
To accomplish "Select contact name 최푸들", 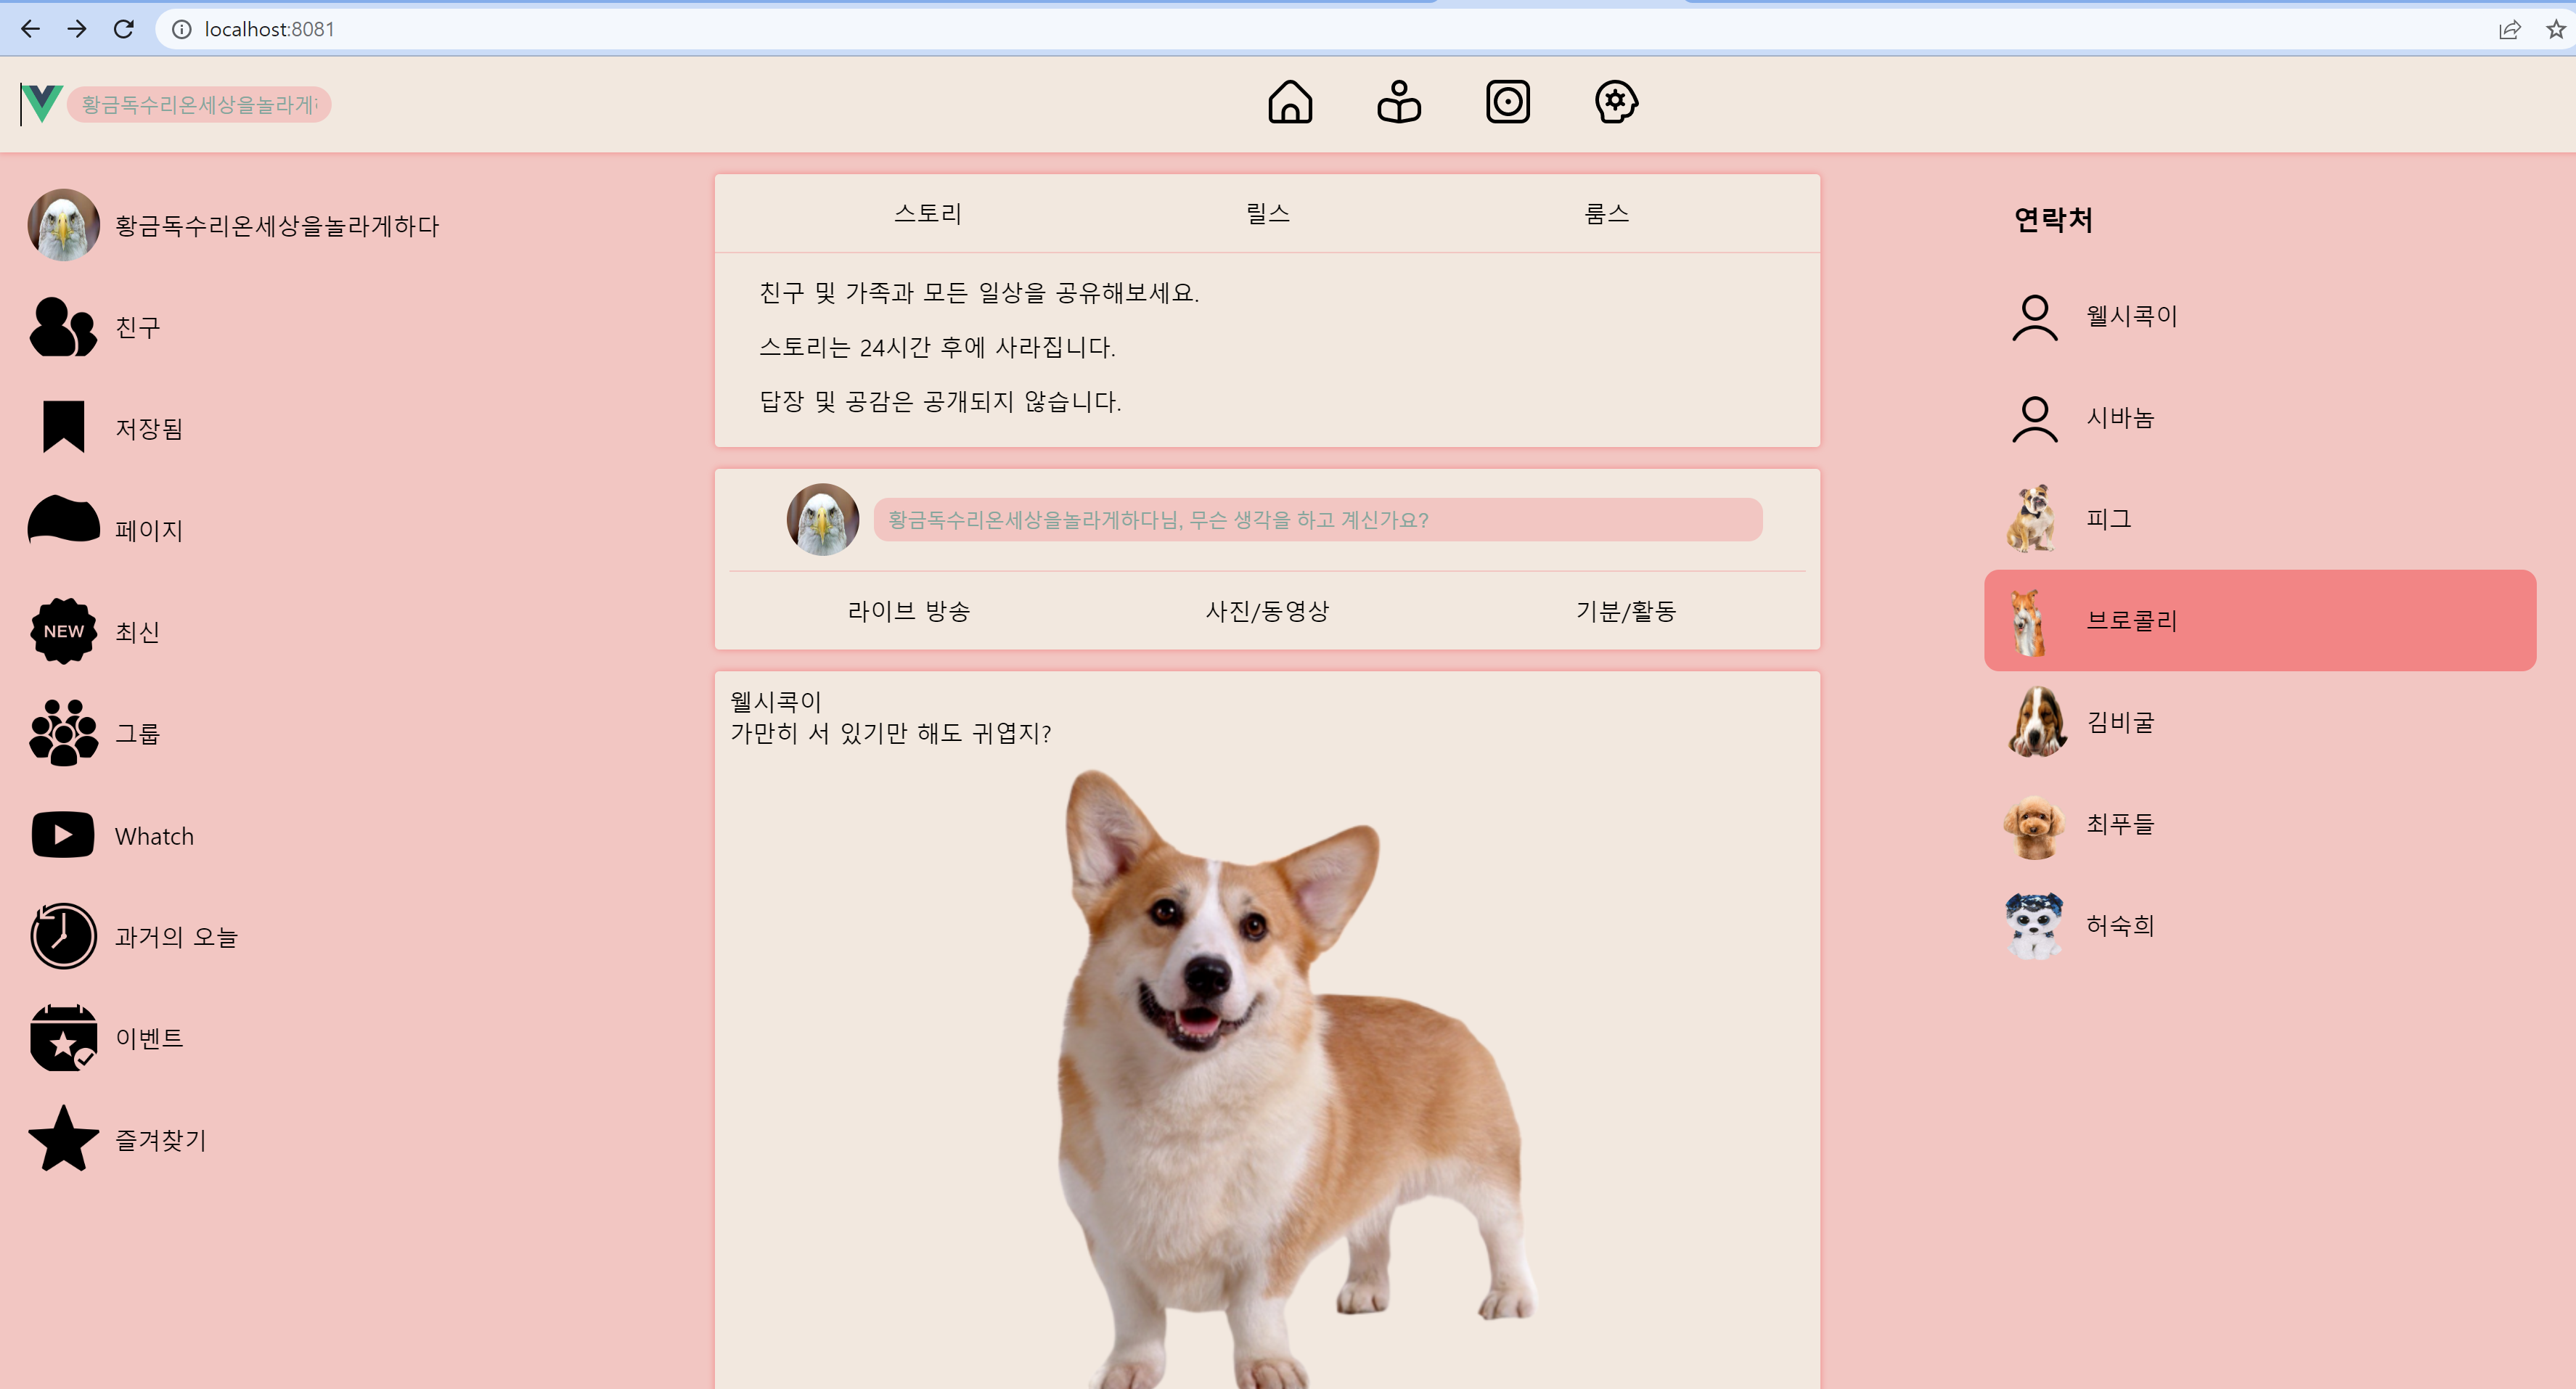I will click(2120, 824).
